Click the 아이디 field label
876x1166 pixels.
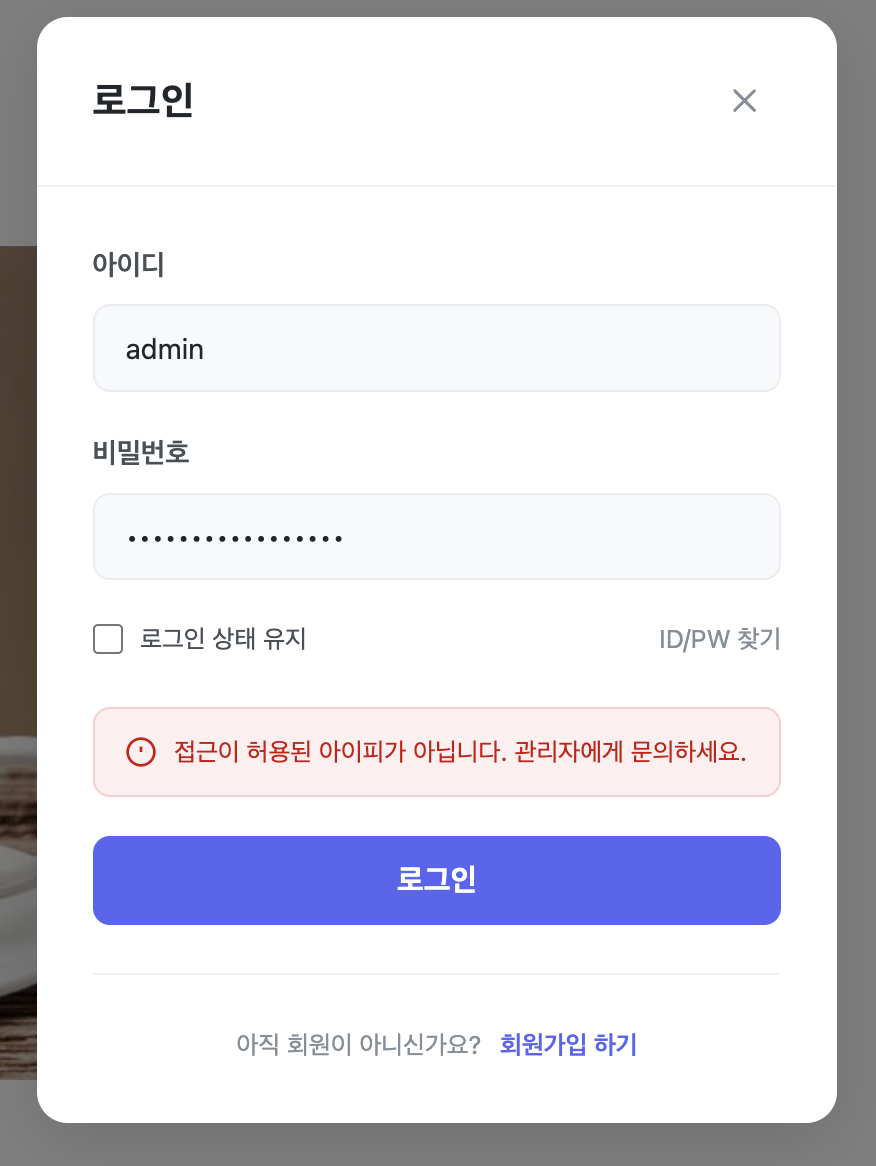click(x=128, y=264)
